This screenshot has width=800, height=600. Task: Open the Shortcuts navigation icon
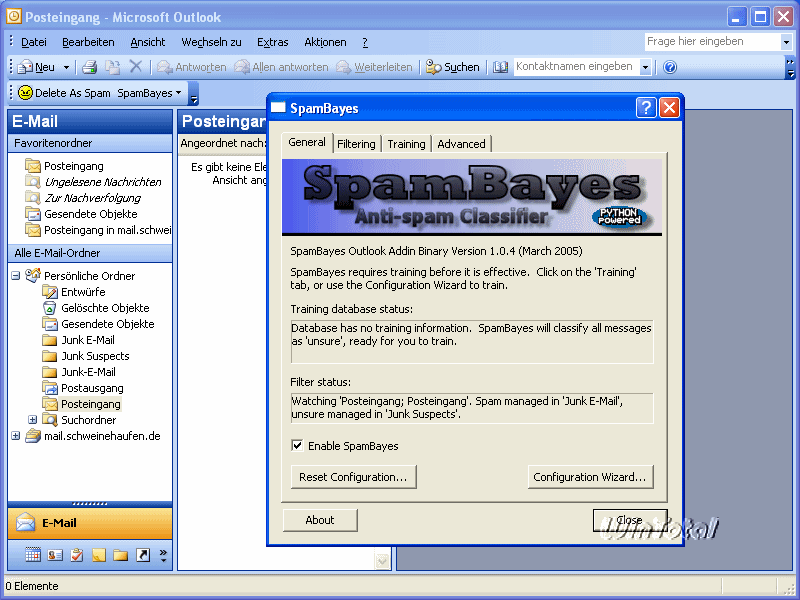(x=143, y=555)
